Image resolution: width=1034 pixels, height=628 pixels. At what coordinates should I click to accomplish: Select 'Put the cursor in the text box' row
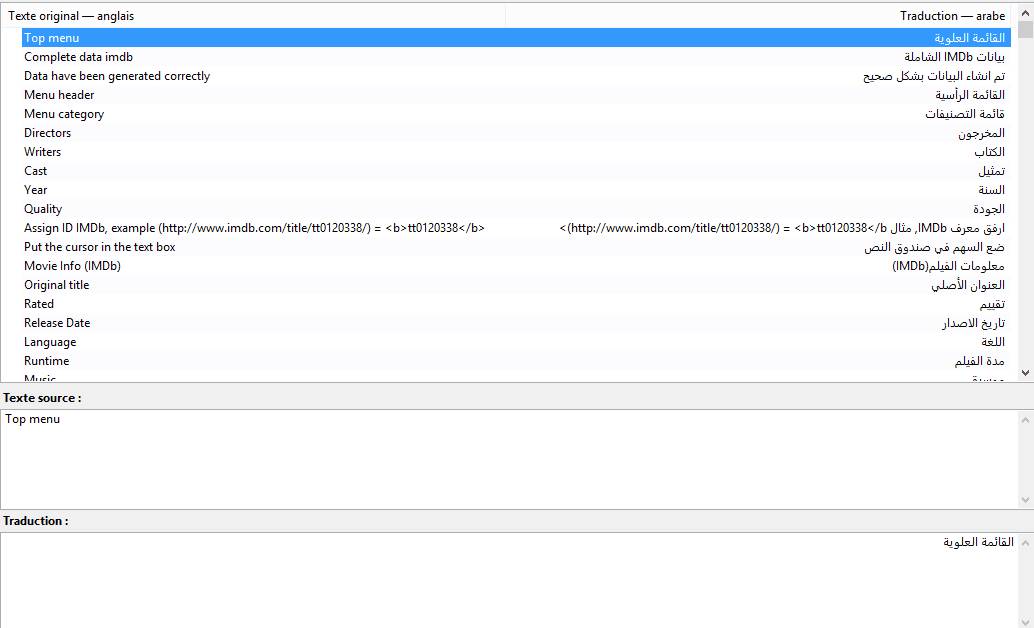tap(516, 247)
